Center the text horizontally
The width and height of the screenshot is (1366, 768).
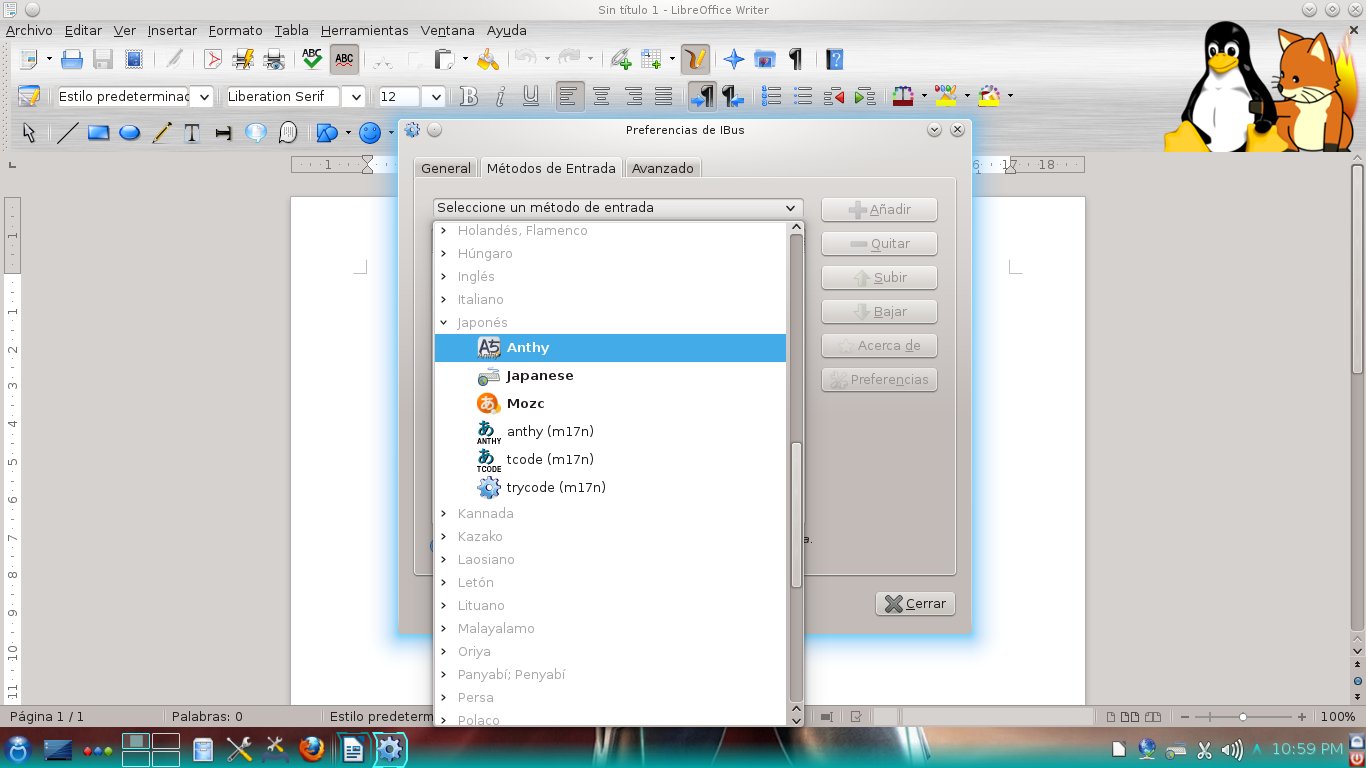601,96
